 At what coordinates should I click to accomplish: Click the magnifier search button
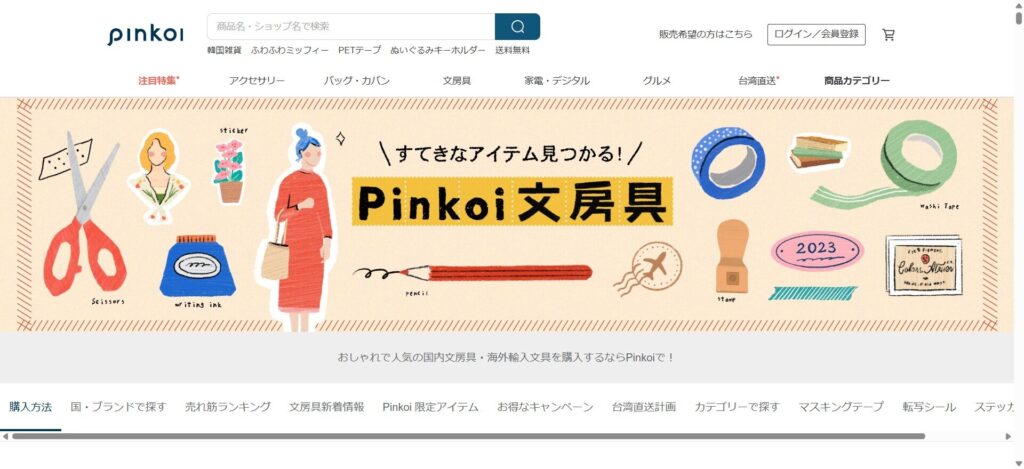pos(517,27)
